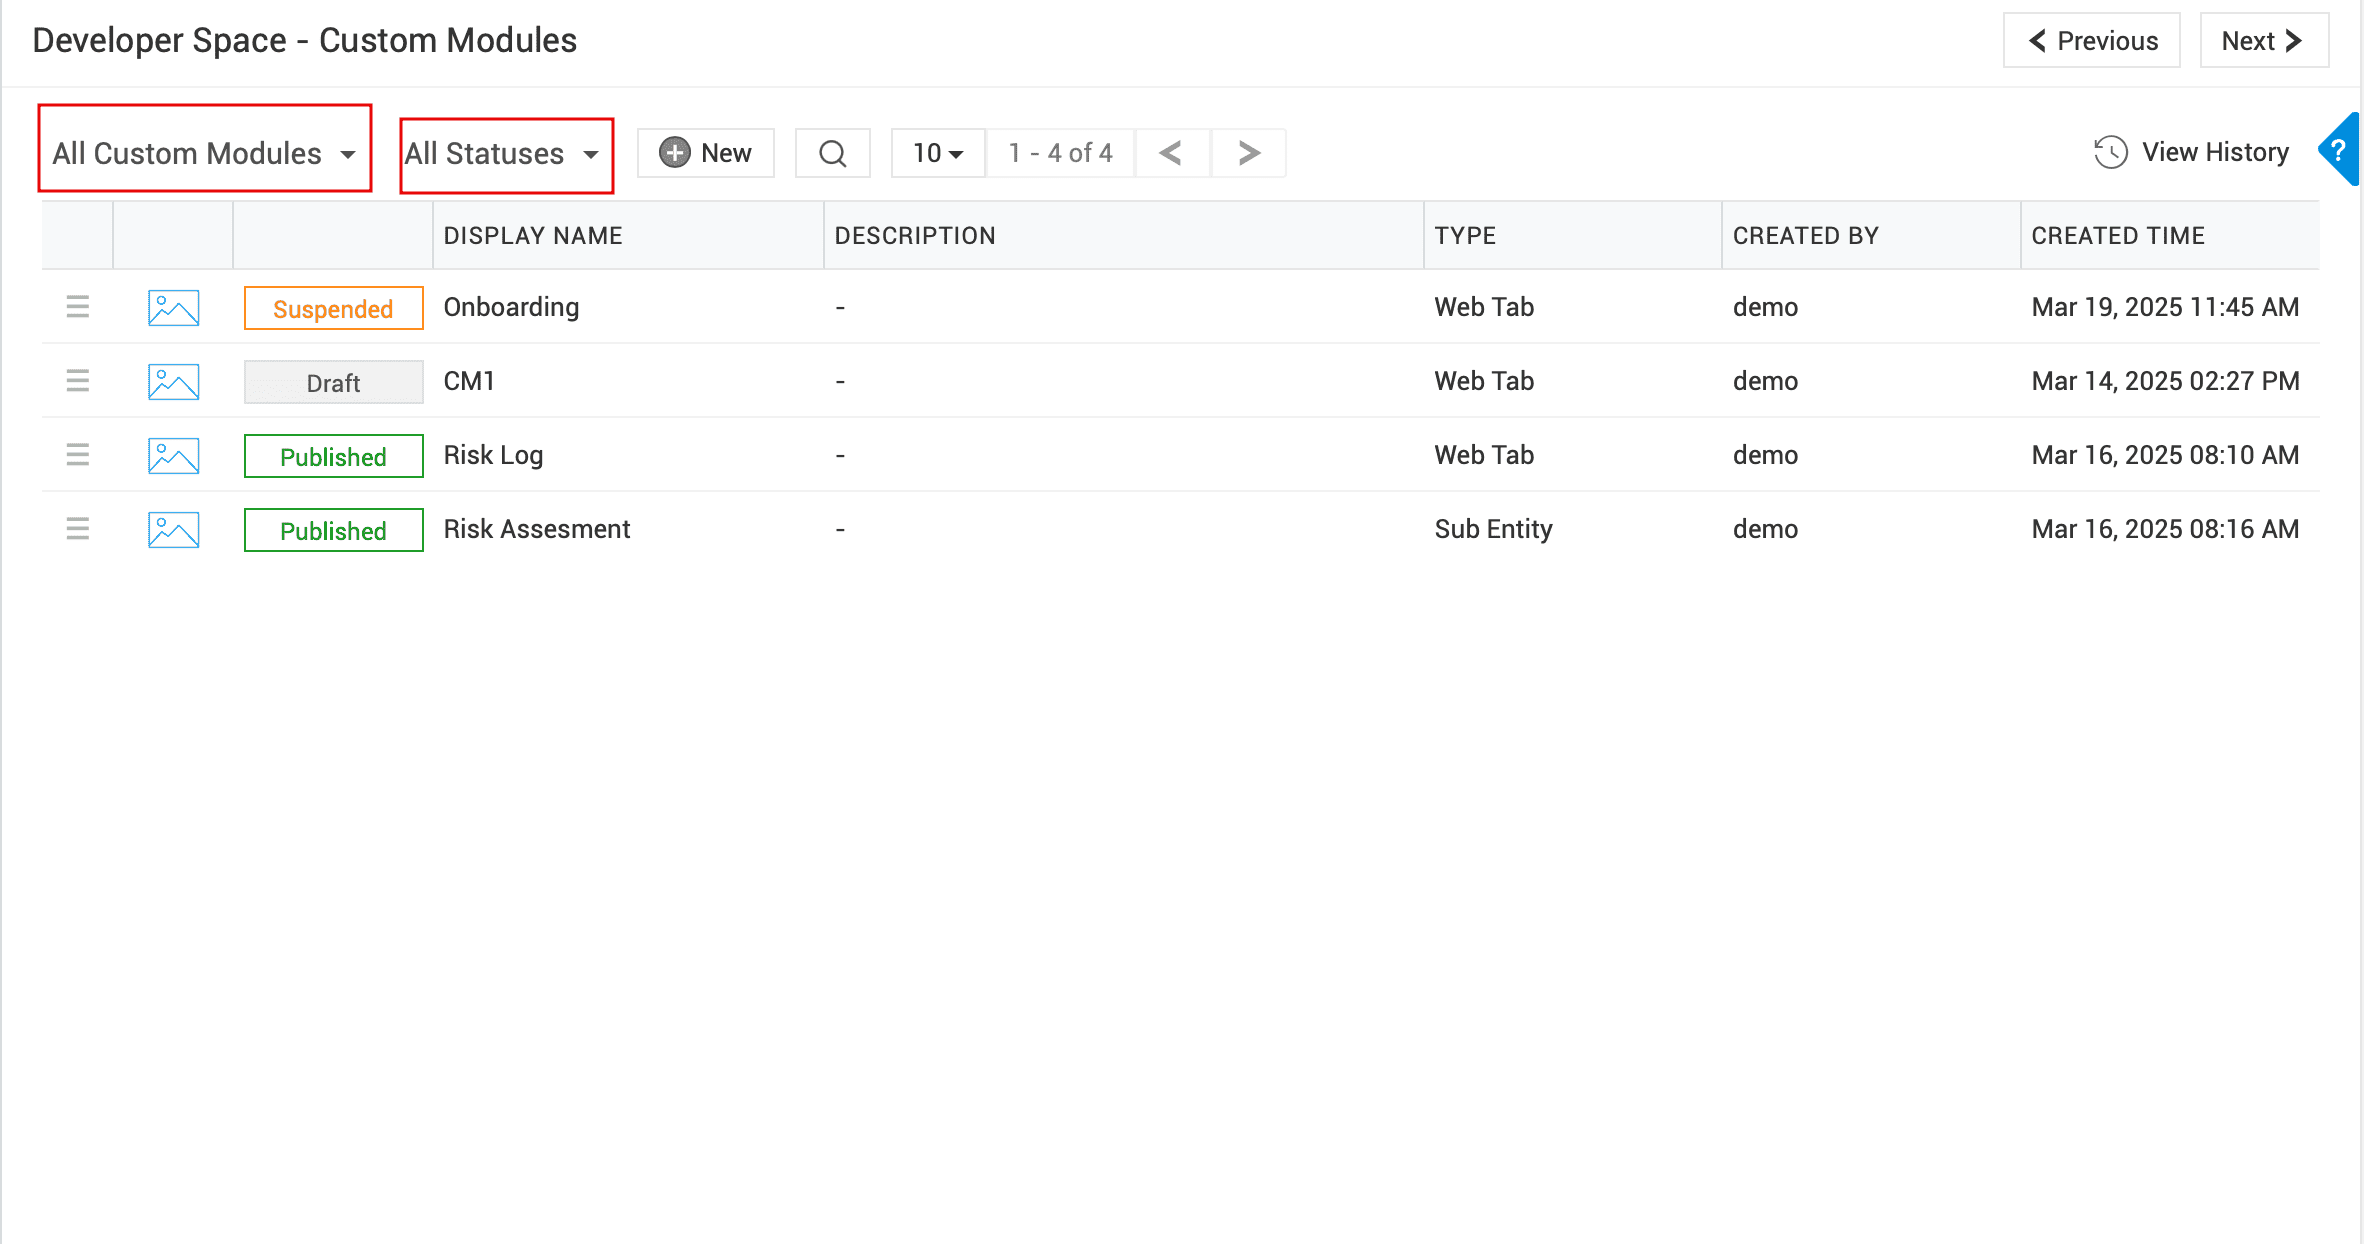Click CREATED TIME column header
This screenshot has width=2364, height=1244.
pyautogui.click(x=2117, y=236)
